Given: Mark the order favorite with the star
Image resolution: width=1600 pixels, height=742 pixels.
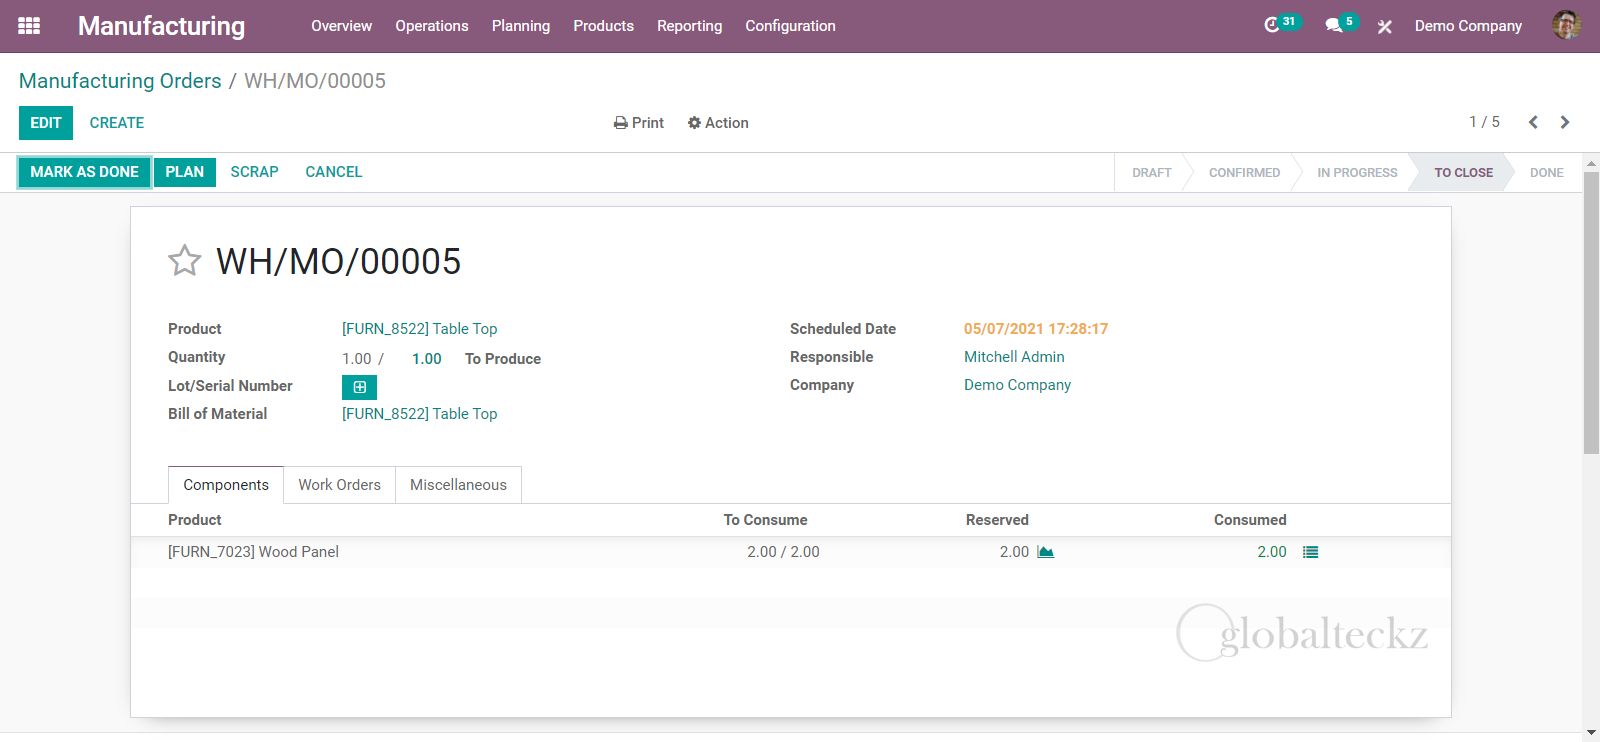Looking at the screenshot, I should (x=184, y=261).
